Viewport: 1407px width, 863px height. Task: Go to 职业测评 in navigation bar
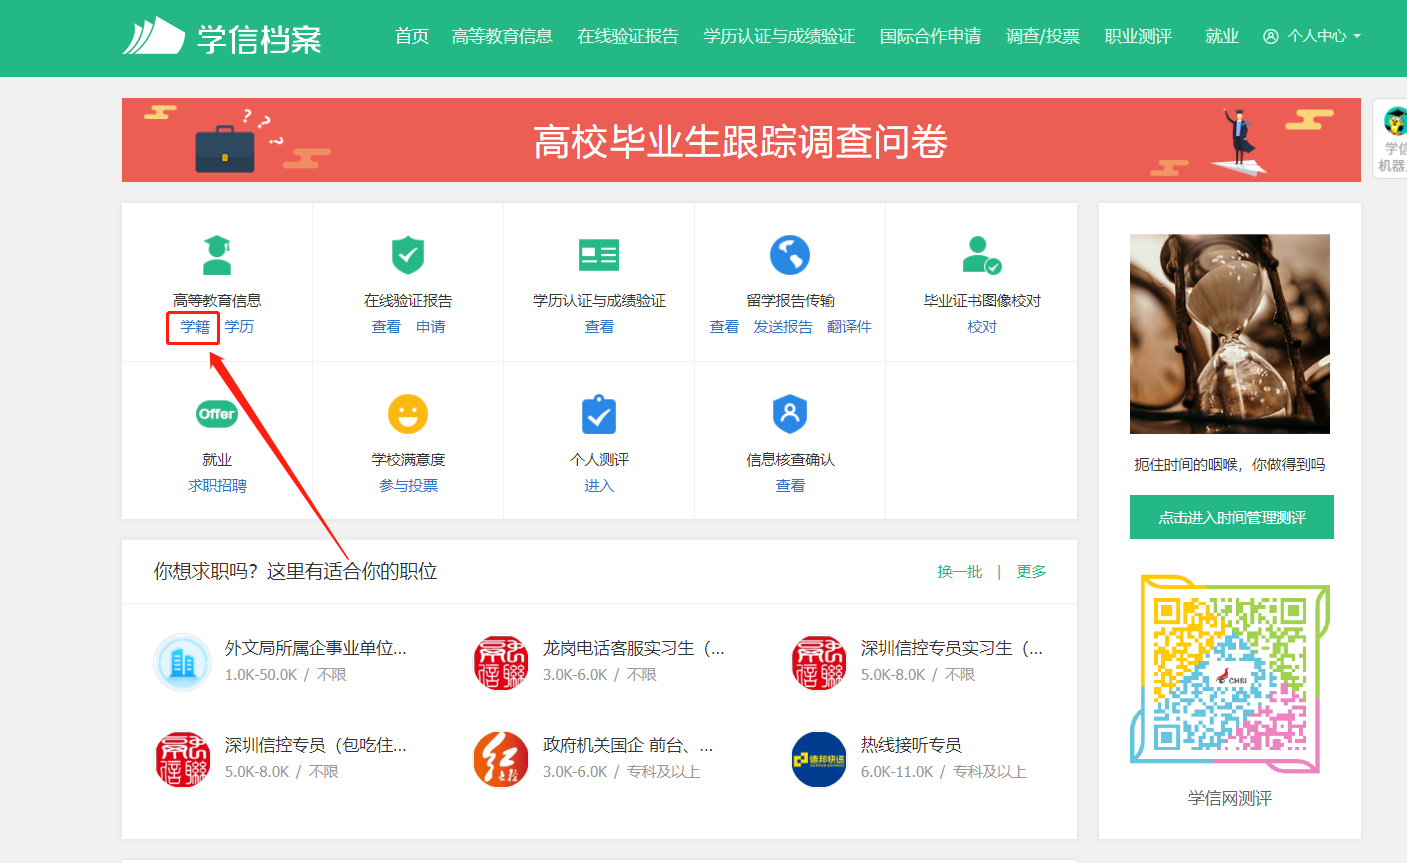click(1138, 36)
